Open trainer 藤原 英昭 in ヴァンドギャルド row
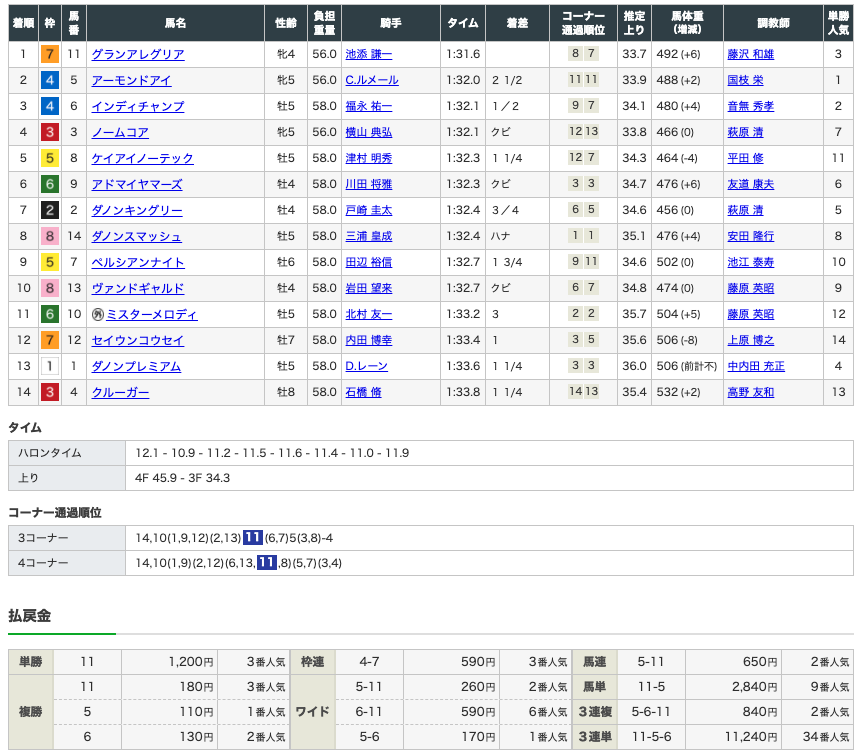This screenshot has height=752, width=866. click(x=751, y=288)
